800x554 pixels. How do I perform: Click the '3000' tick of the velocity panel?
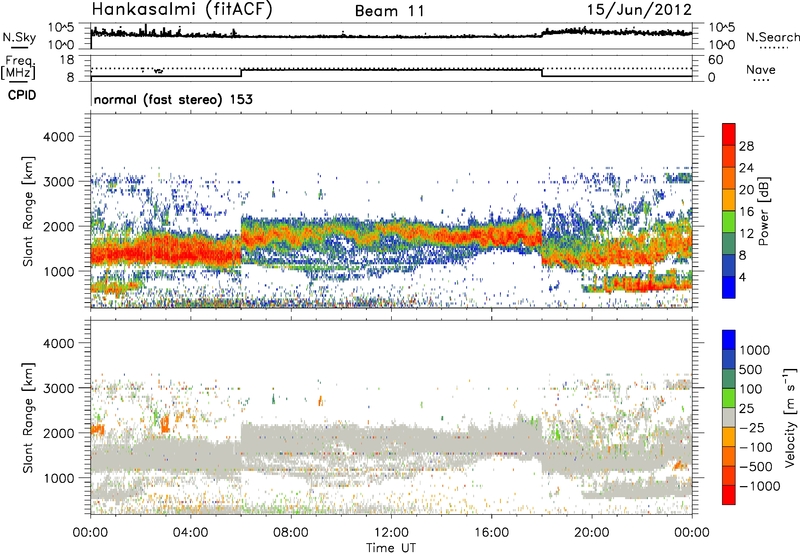coord(59,388)
